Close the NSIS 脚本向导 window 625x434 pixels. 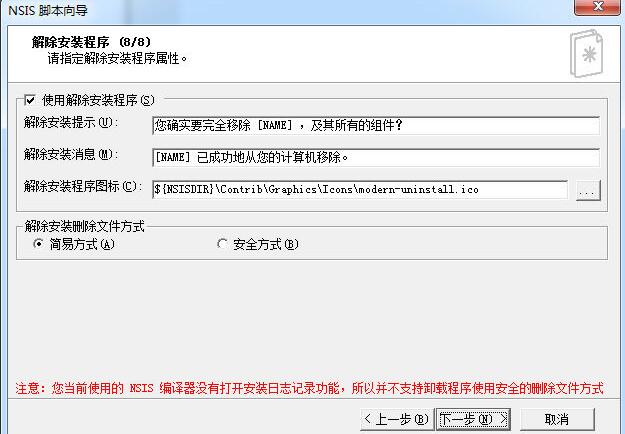click(x=597, y=6)
